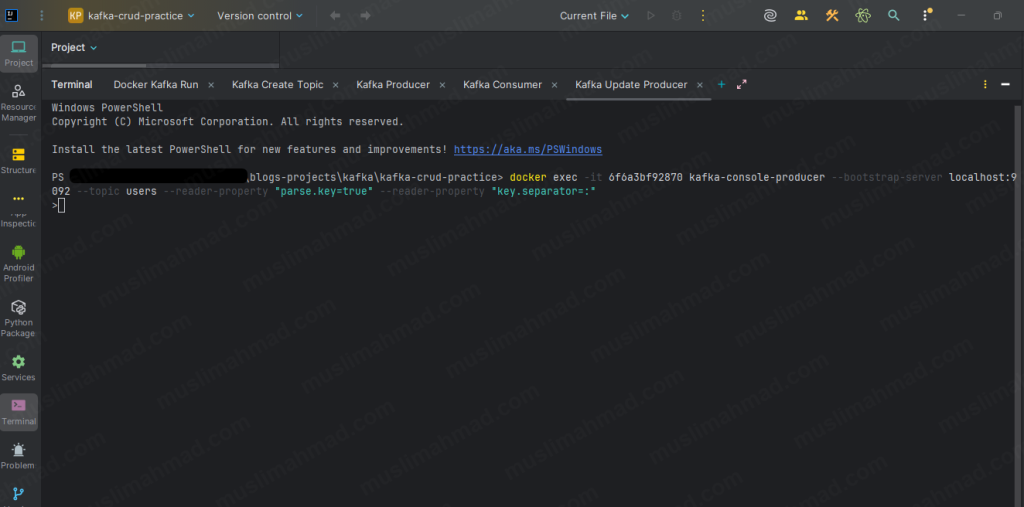Navigate forward with the right arrow
Viewport: 1024px width, 507px height.
pyautogui.click(x=366, y=16)
